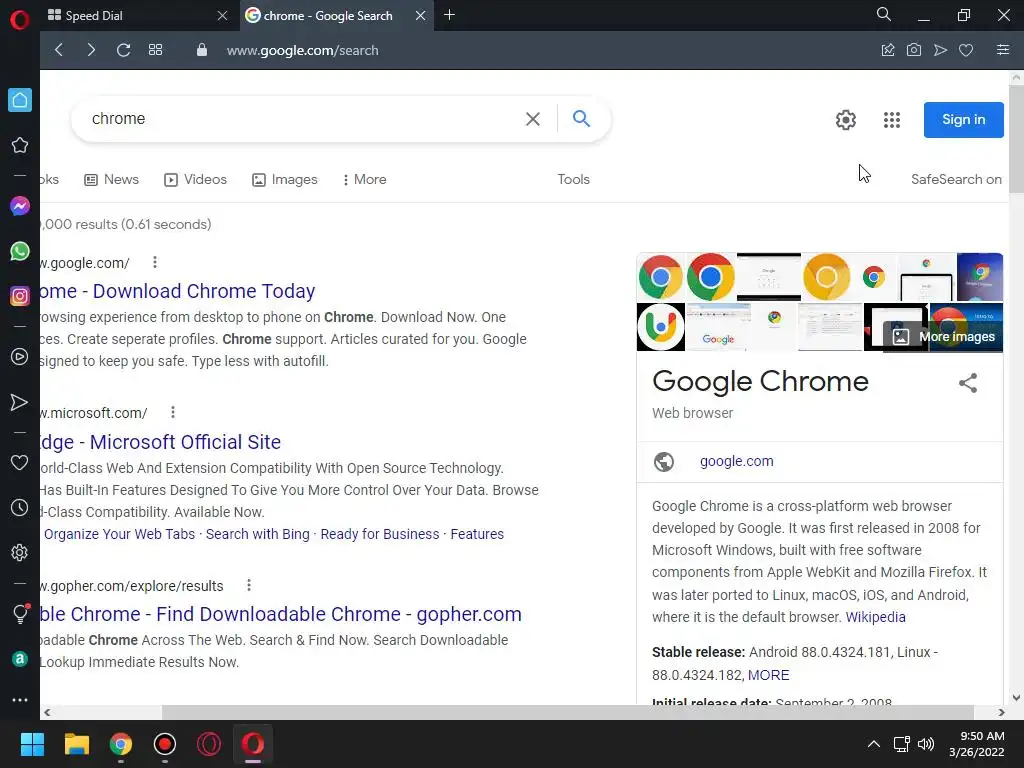Switch to the Speed Dial tab
The width and height of the screenshot is (1024, 768).
[137, 16]
